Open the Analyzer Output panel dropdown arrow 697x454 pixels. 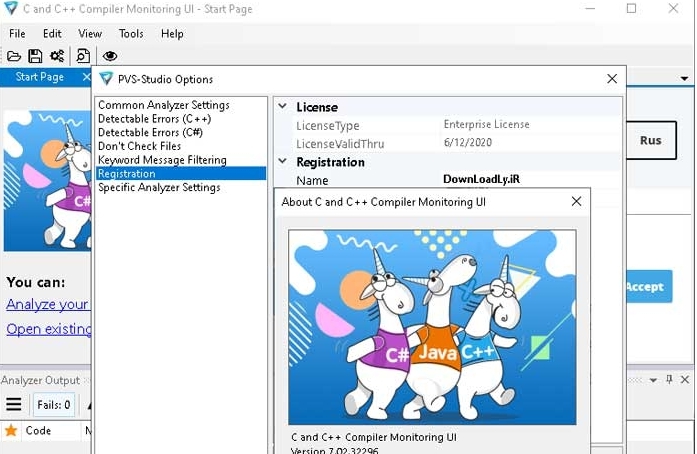653,380
